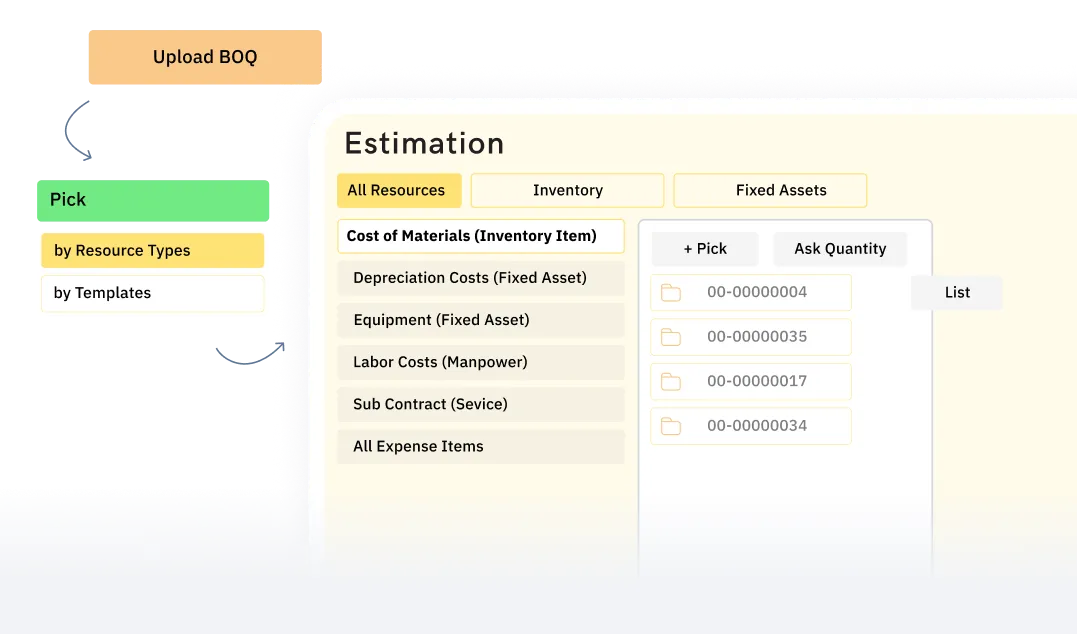Click the + Pick button
Image resolution: width=1077 pixels, height=634 pixels.
coord(704,249)
